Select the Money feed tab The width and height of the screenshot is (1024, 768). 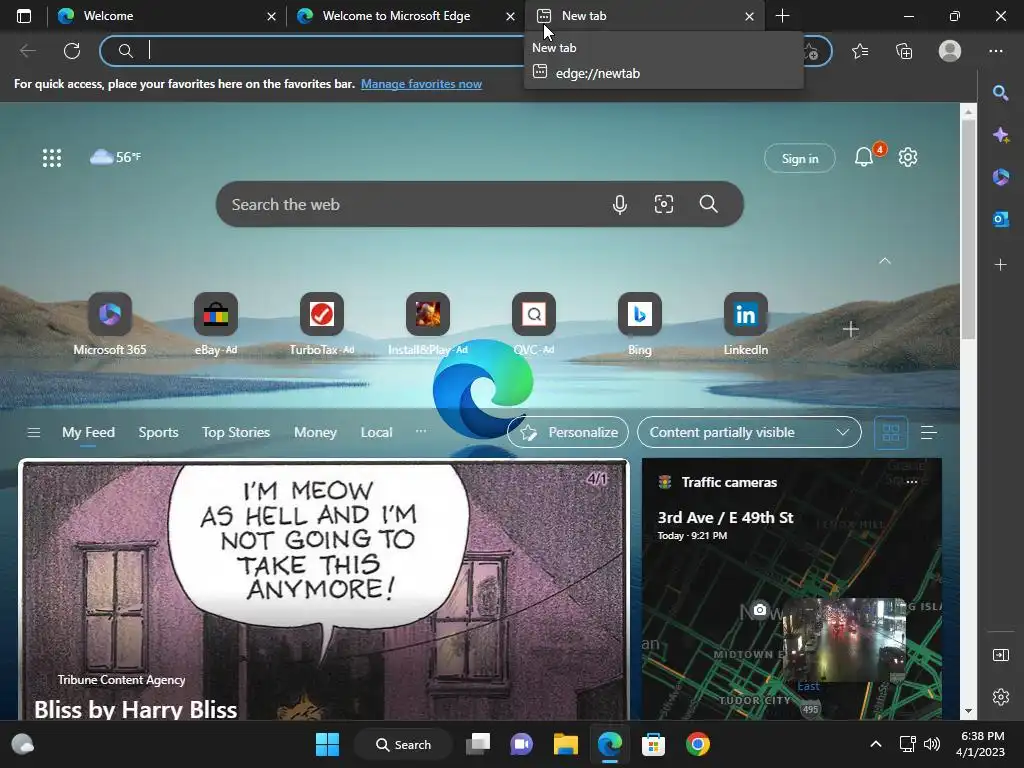click(x=315, y=432)
